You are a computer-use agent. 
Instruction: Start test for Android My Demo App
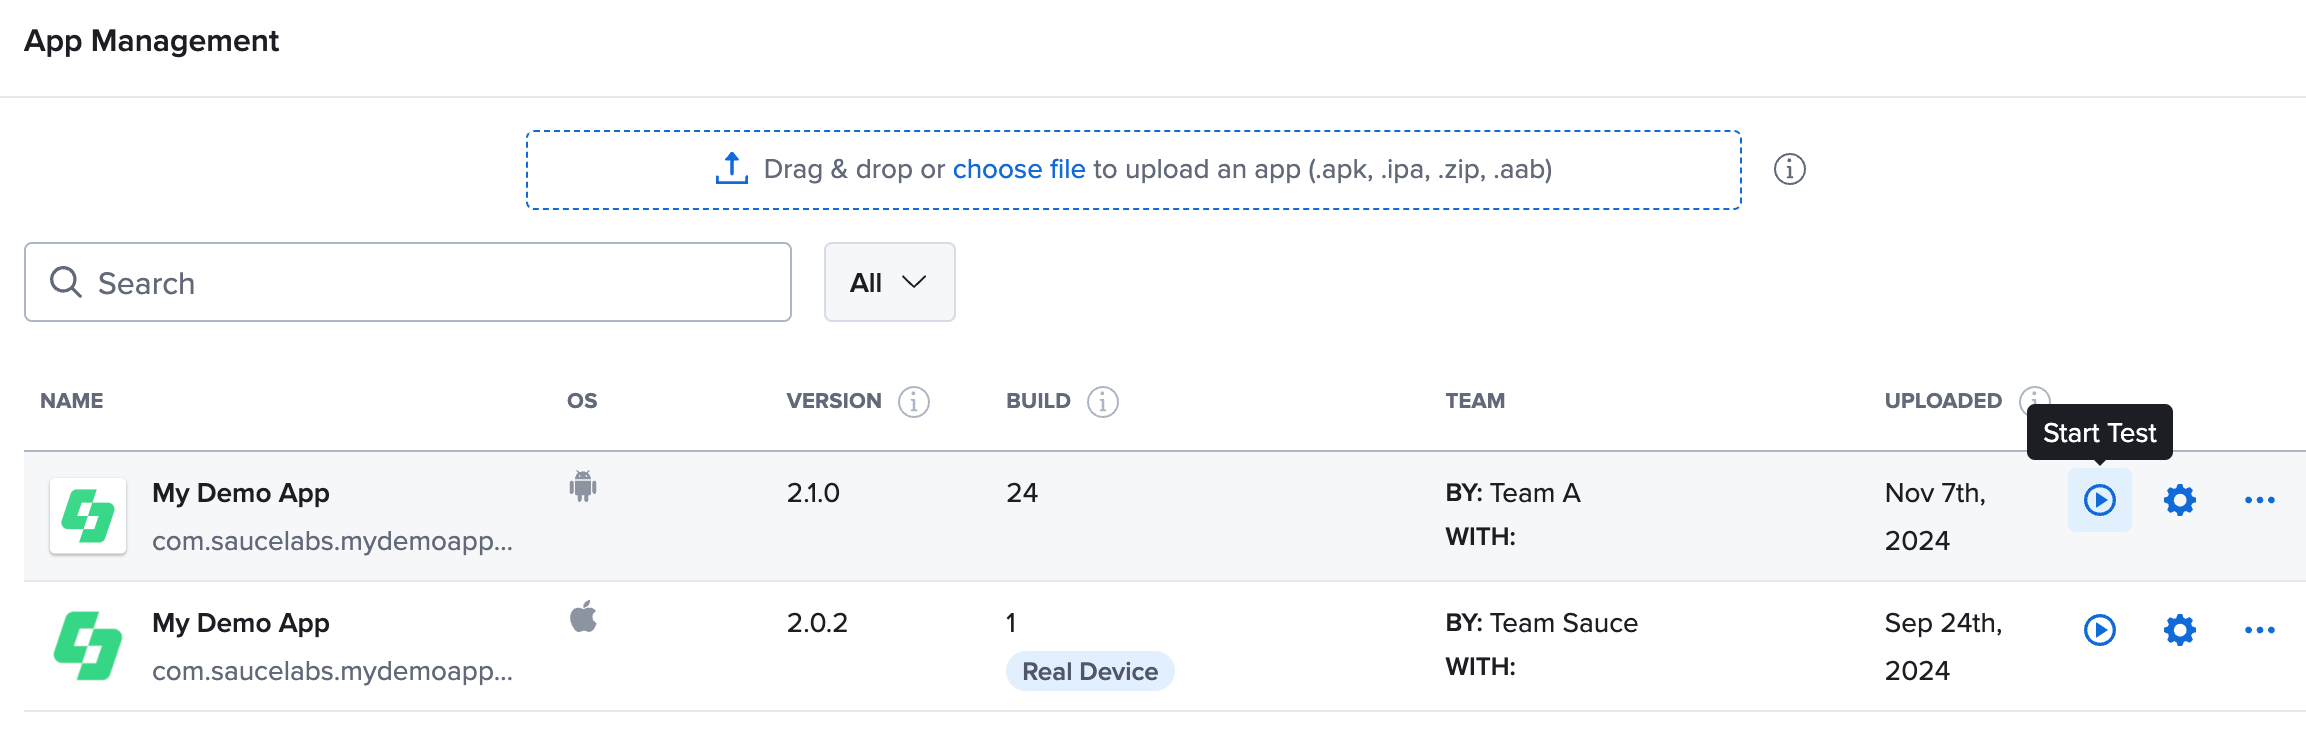[2099, 500]
